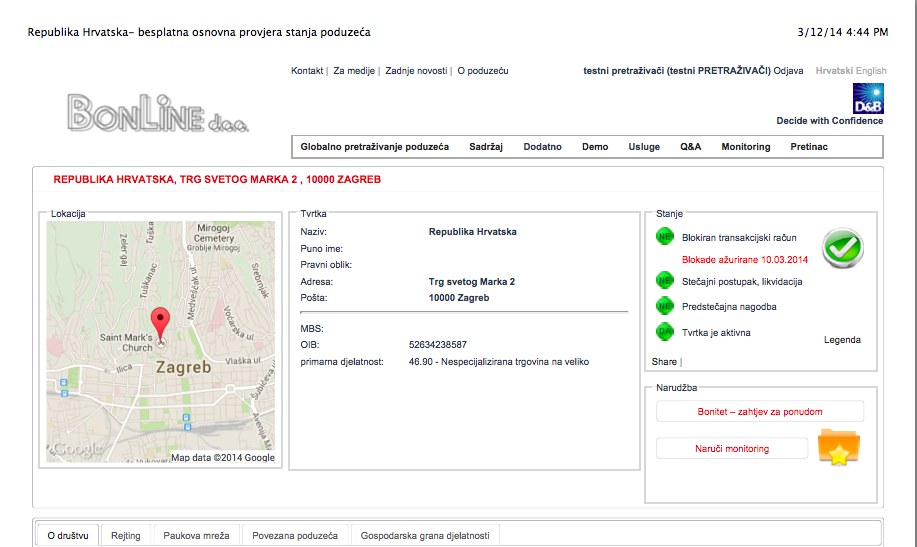This screenshot has height=547, width=917.
Task: Click the Odjava logout link
Action: tap(789, 71)
